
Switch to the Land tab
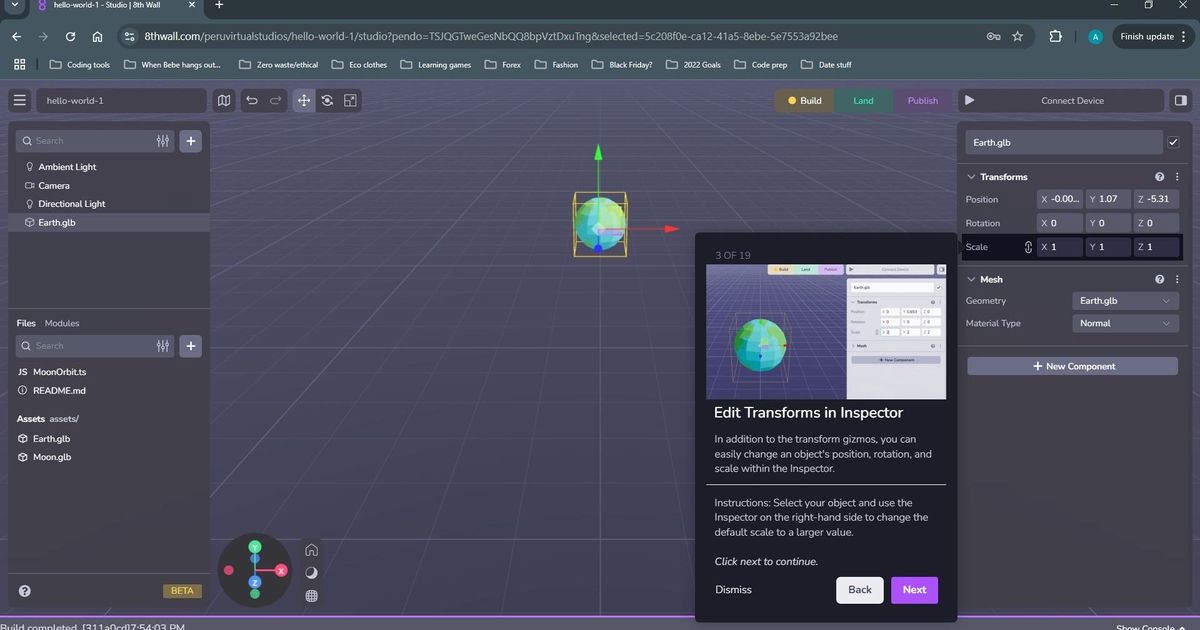tap(862, 100)
